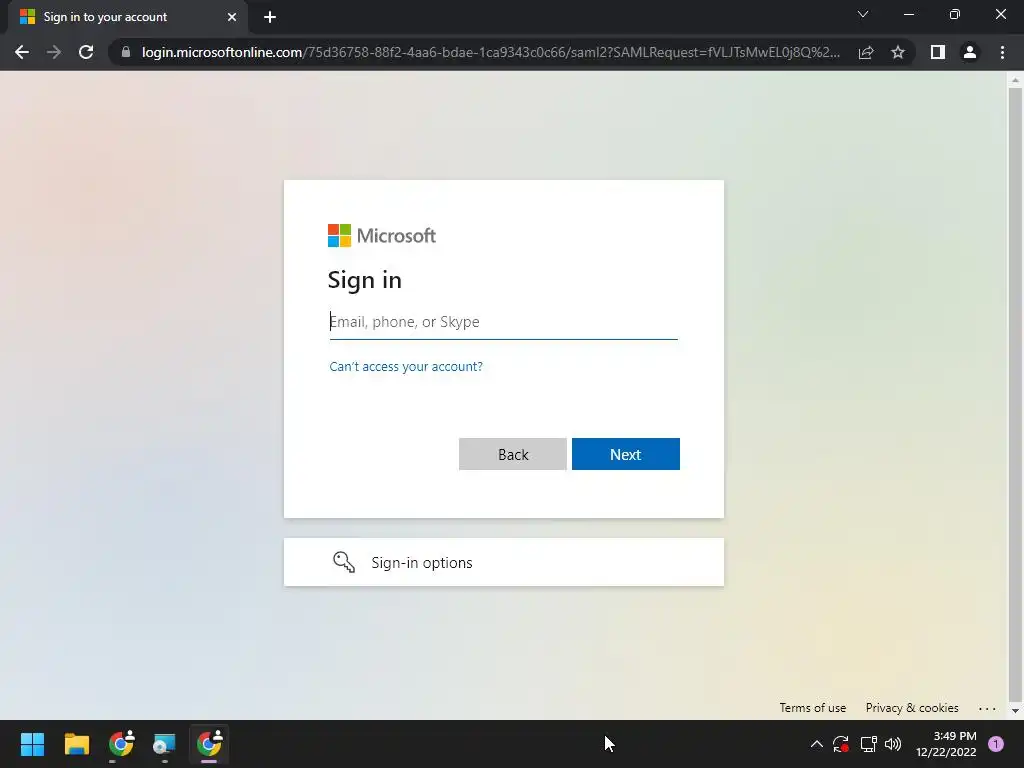Restore down the Chrome window
Screen dimensions: 1024x768
pyautogui.click(x=955, y=14)
